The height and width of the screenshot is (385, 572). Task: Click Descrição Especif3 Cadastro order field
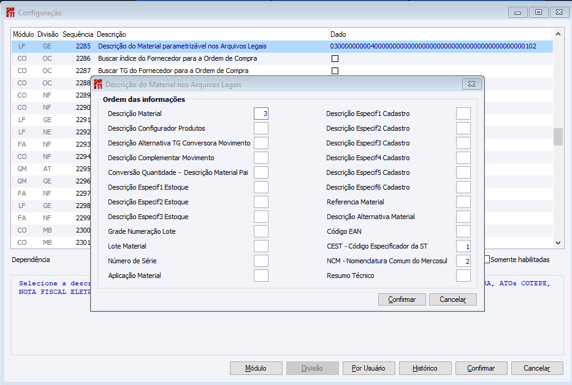coord(463,143)
